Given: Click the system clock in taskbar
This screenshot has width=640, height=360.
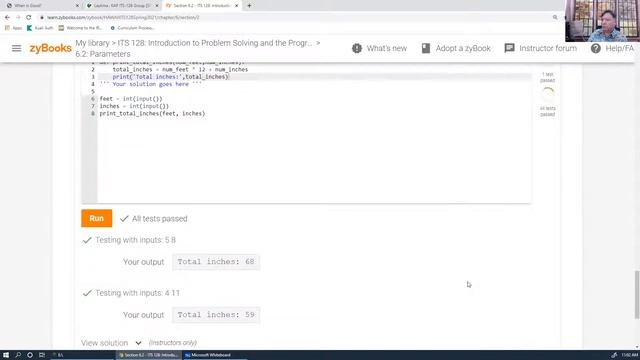Looking at the screenshot, I should (x=629, y=355).
